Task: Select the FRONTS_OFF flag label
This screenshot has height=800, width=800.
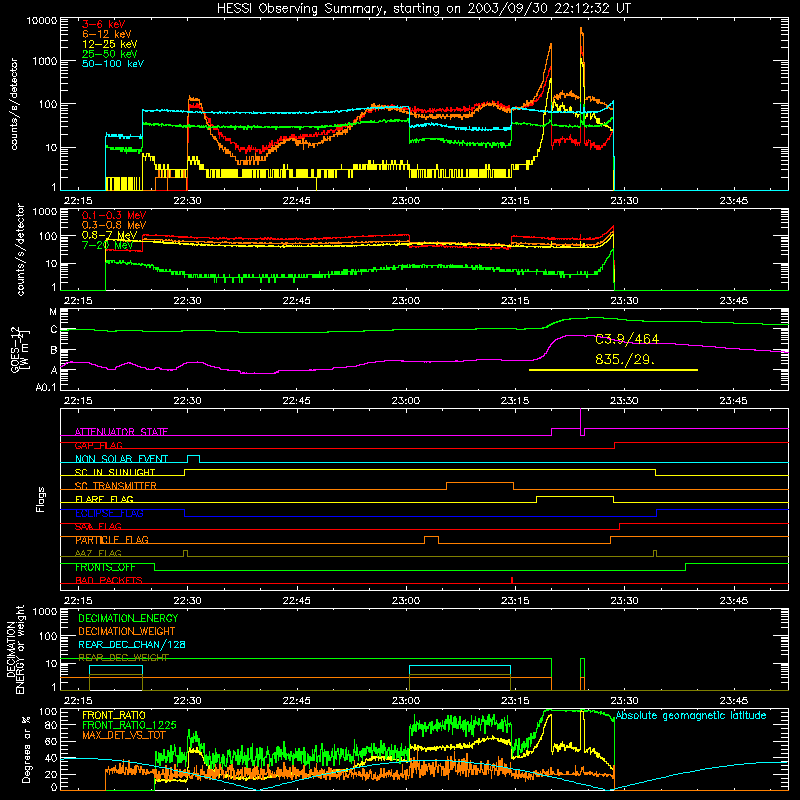Action: tap(105, 567)
